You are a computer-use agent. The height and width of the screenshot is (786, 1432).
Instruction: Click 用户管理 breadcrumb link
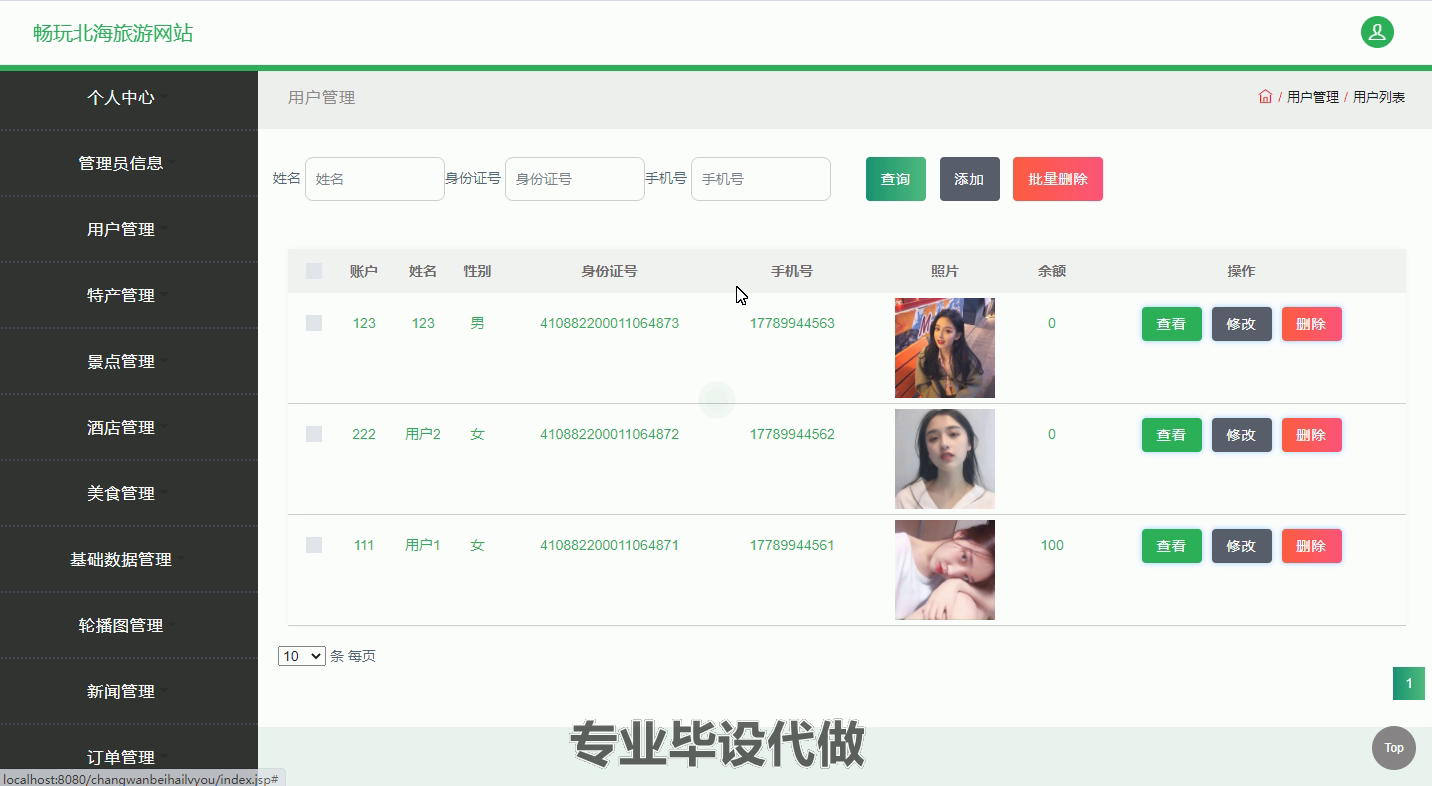click(x=1313, y=97)
